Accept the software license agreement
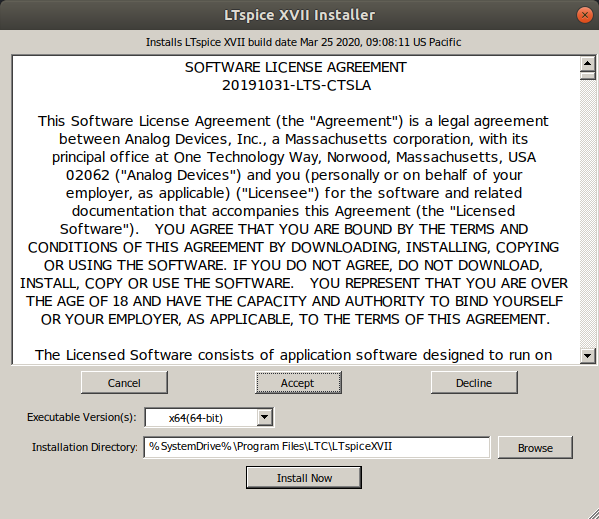599x519 pixels. tap(298, 382)
